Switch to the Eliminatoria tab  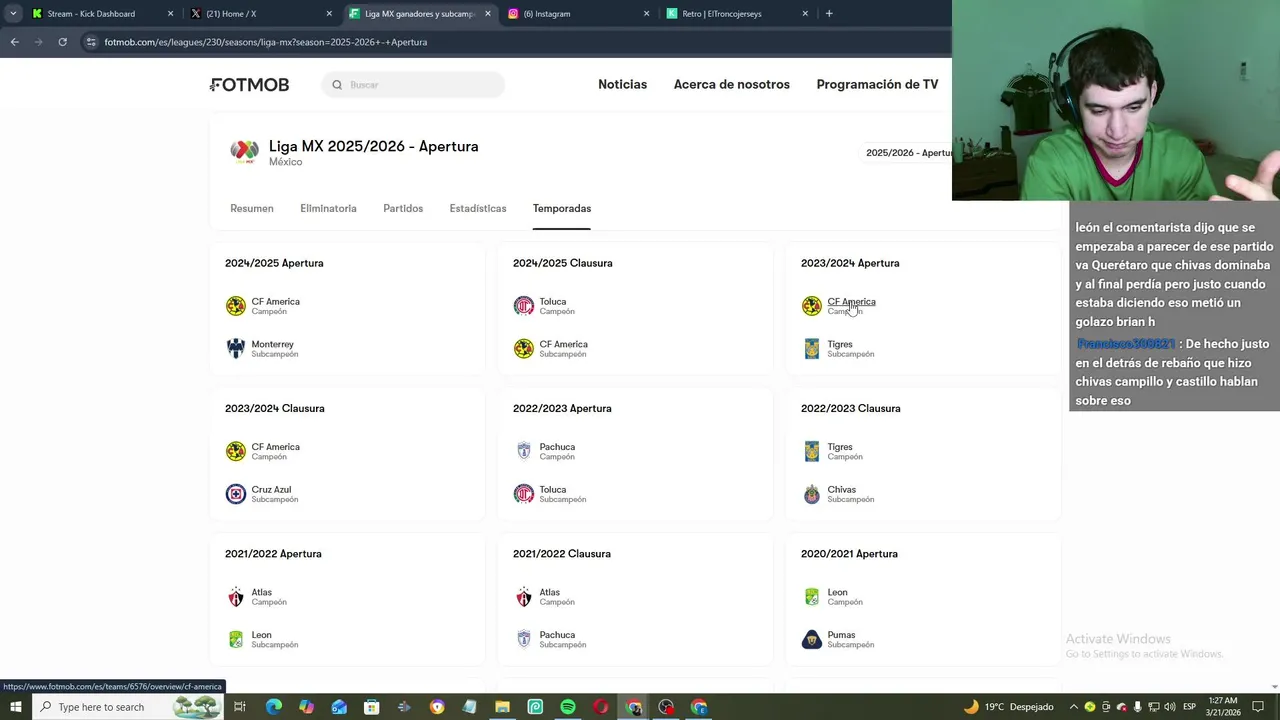click(328, 208)
